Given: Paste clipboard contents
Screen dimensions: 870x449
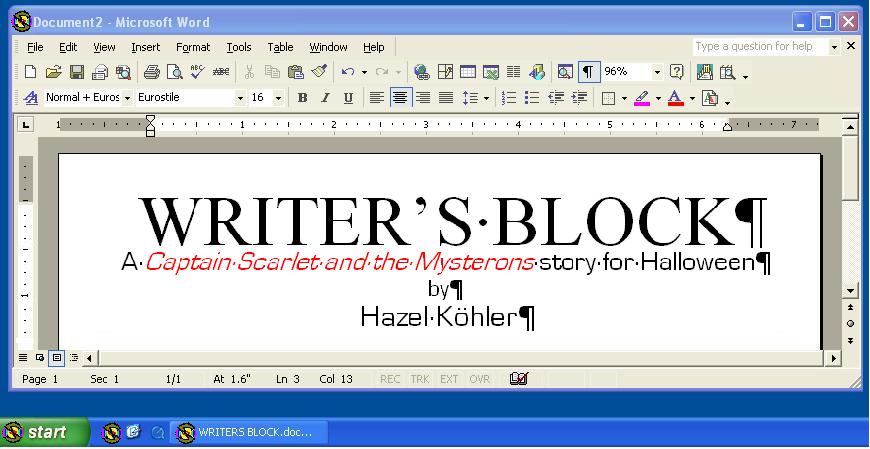Looking at the screenshot, I should (296, 72).
